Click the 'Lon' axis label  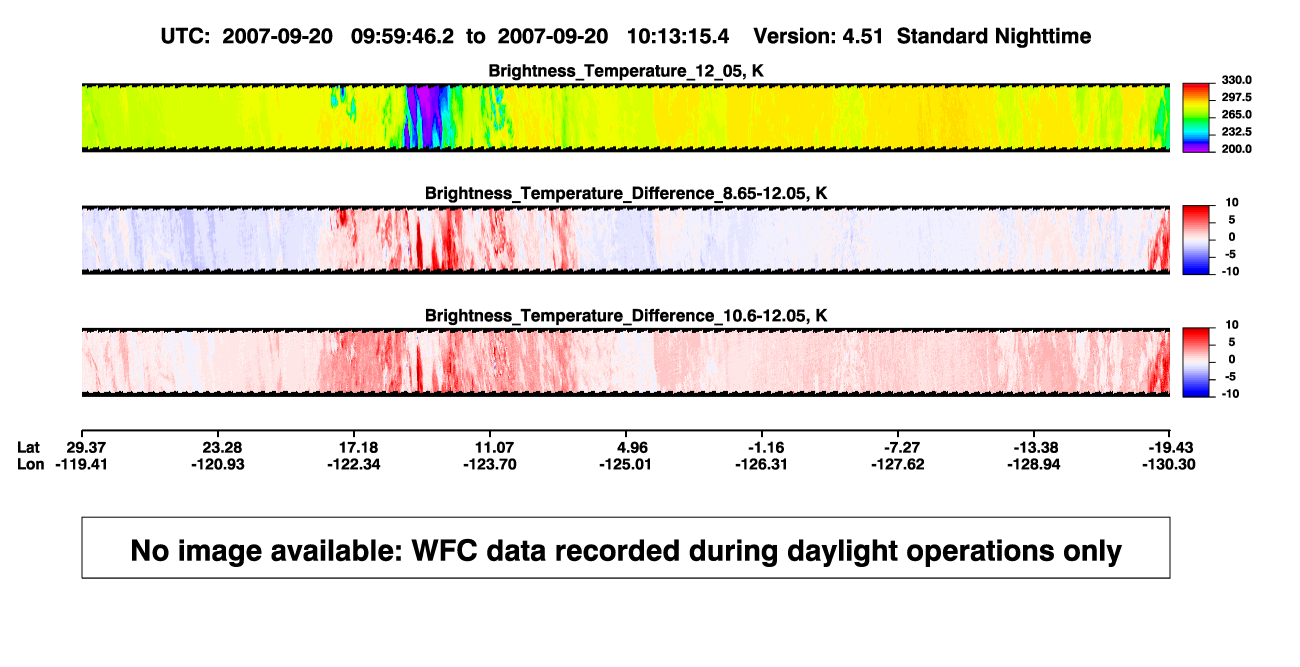coord(30,464)
